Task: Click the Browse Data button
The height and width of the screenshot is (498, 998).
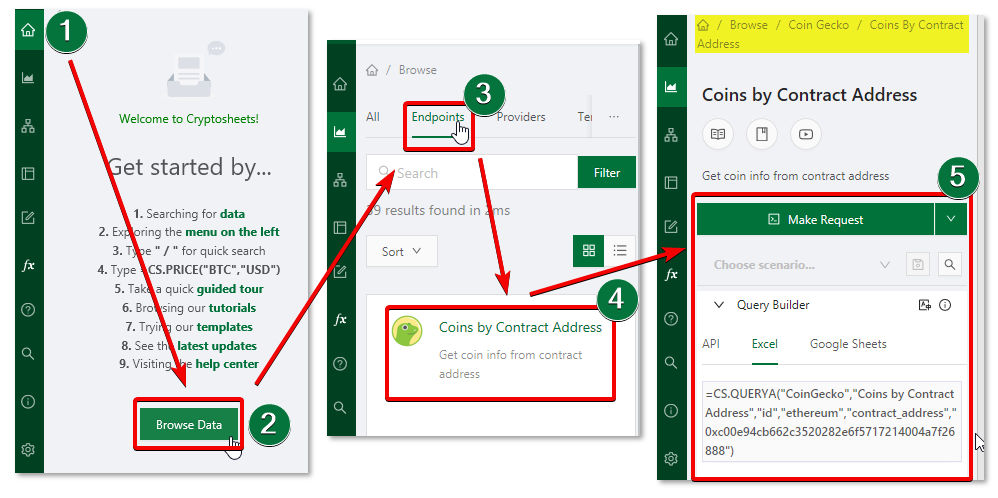Action: 189,425
